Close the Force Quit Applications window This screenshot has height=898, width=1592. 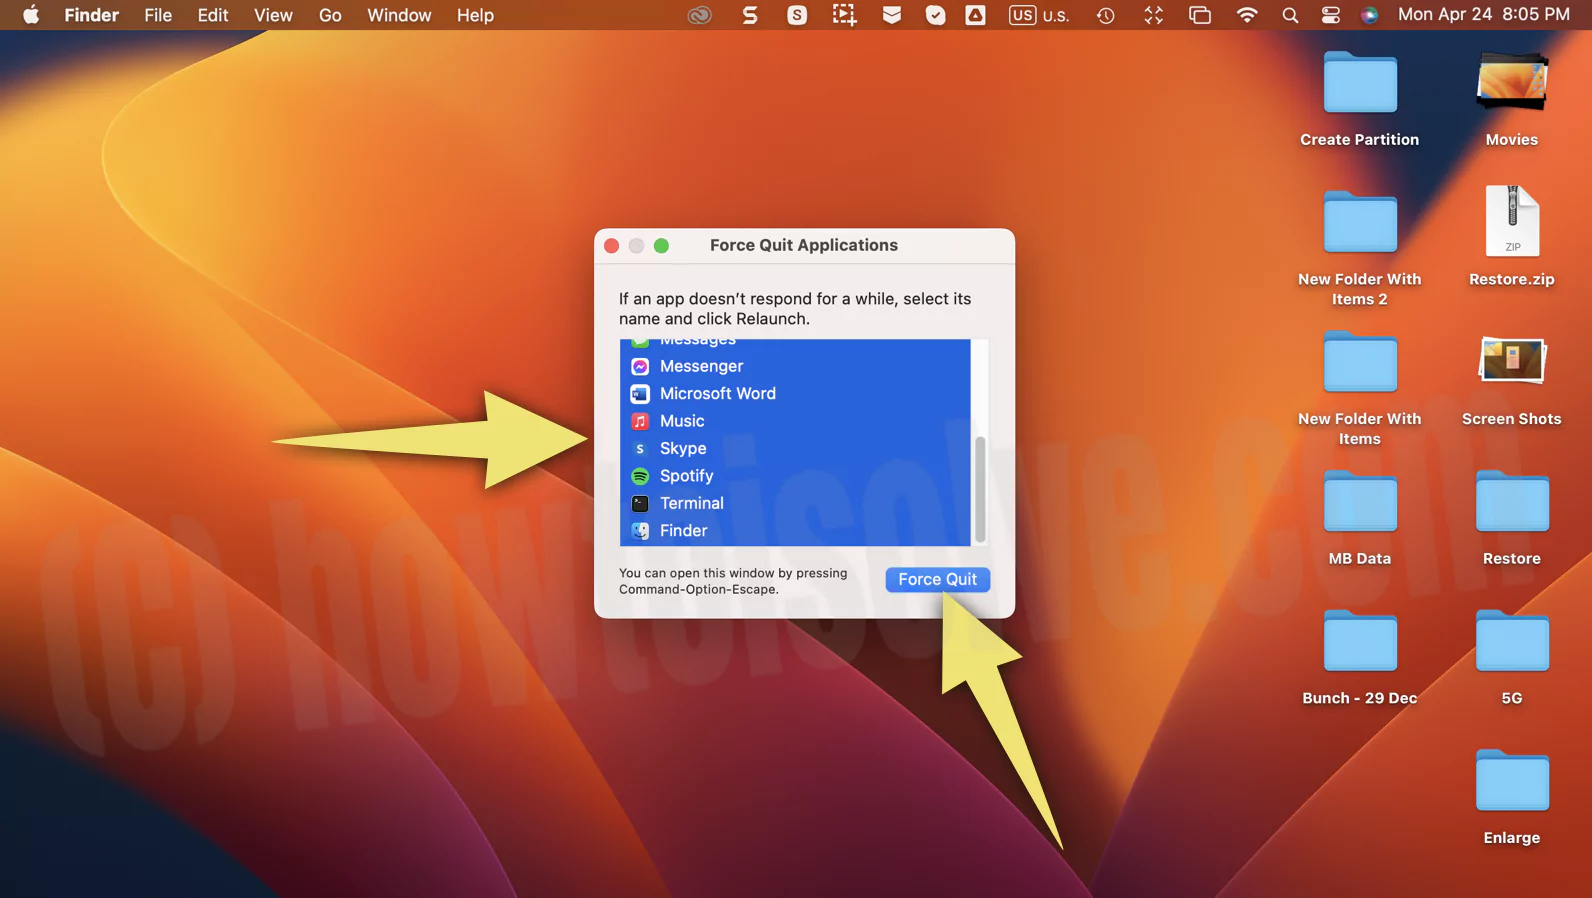point(611,246)
